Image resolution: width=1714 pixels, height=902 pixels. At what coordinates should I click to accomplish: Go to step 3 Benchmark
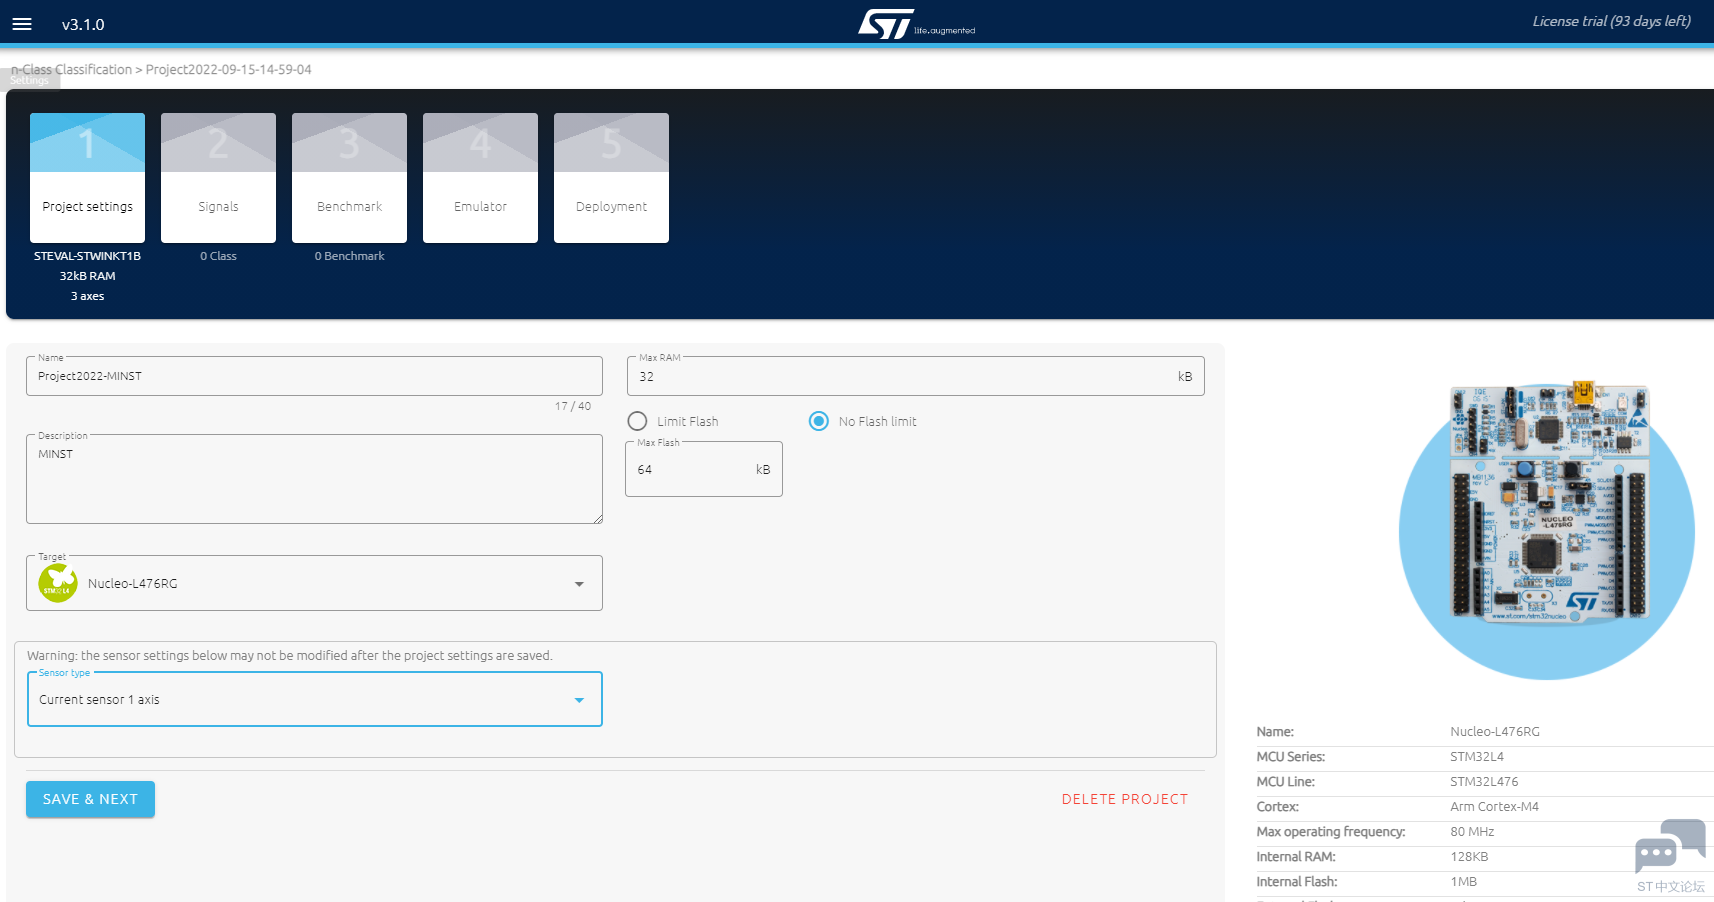[349, 178]
